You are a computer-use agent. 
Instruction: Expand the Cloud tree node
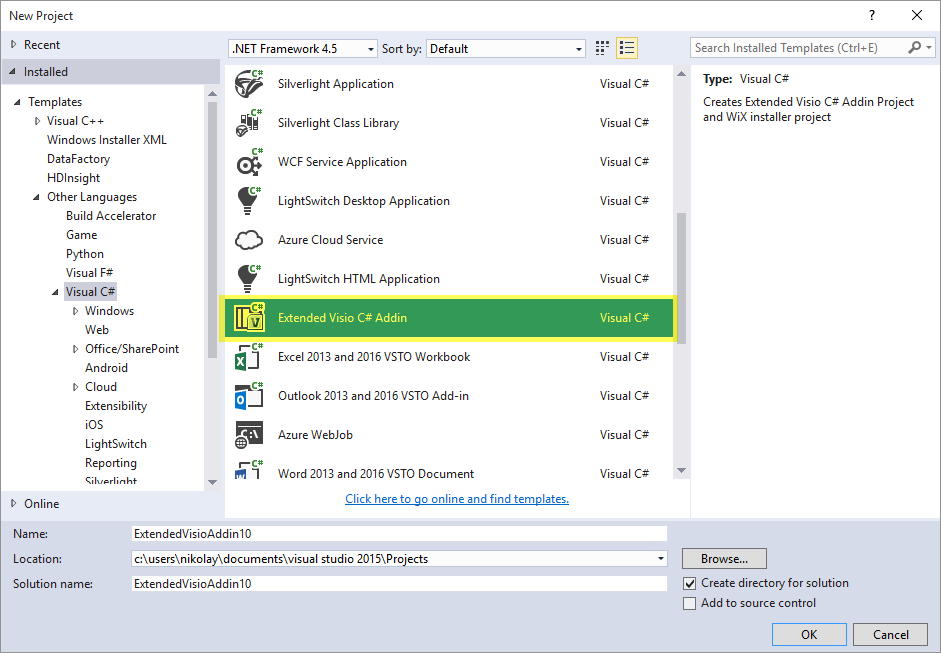(76, 387)
